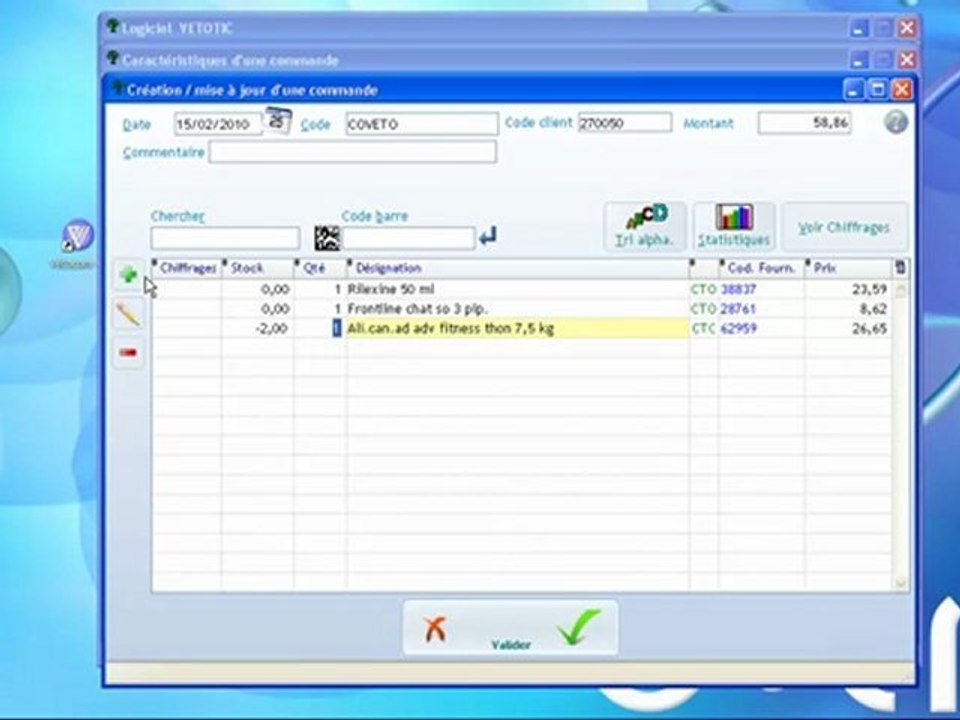960x720 pixels.
Task: Click the orange cancel X icon
Action: (x=435, y=629)
